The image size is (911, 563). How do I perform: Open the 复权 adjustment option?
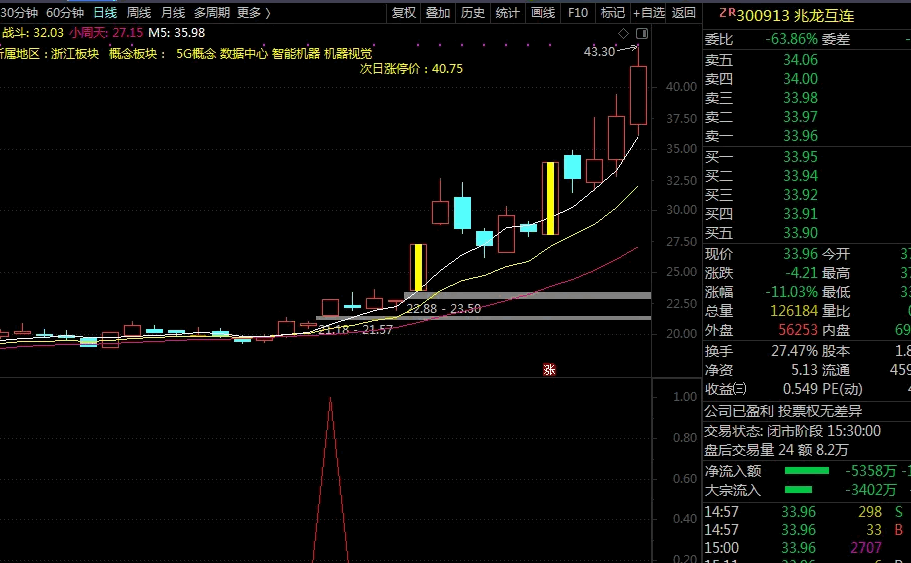[x=404, y=12]
